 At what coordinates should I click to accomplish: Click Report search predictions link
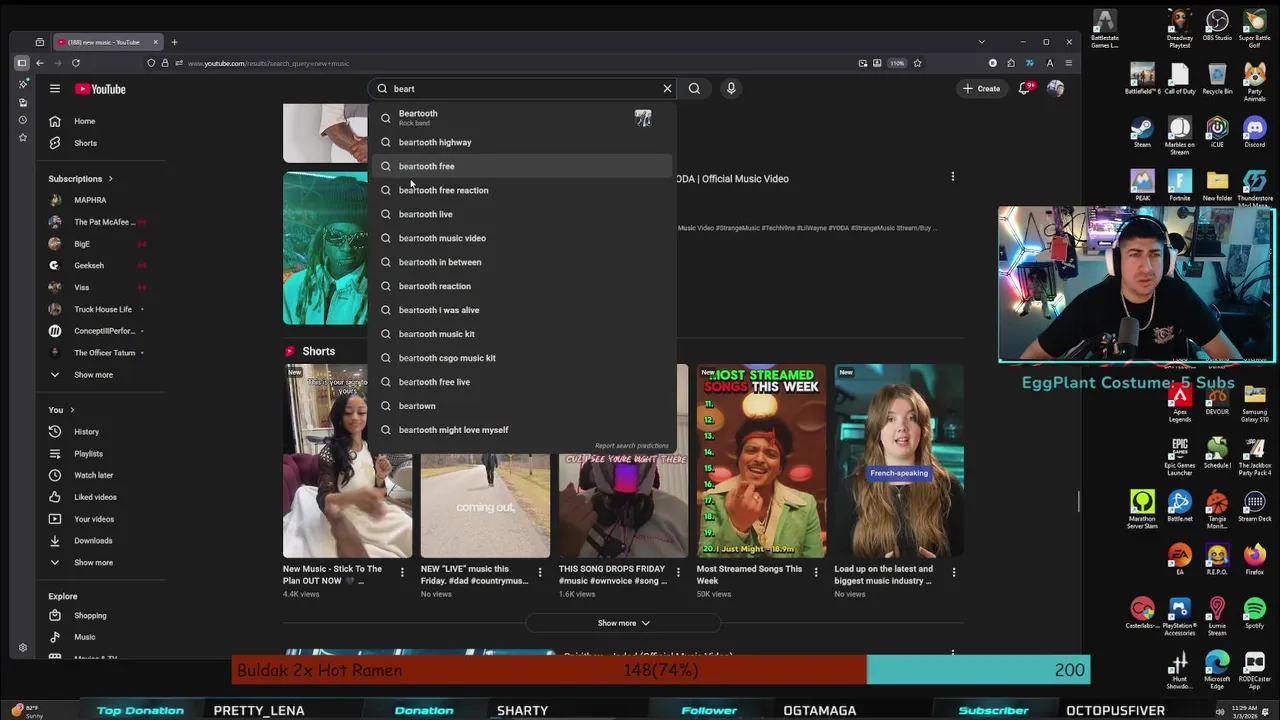631,446
